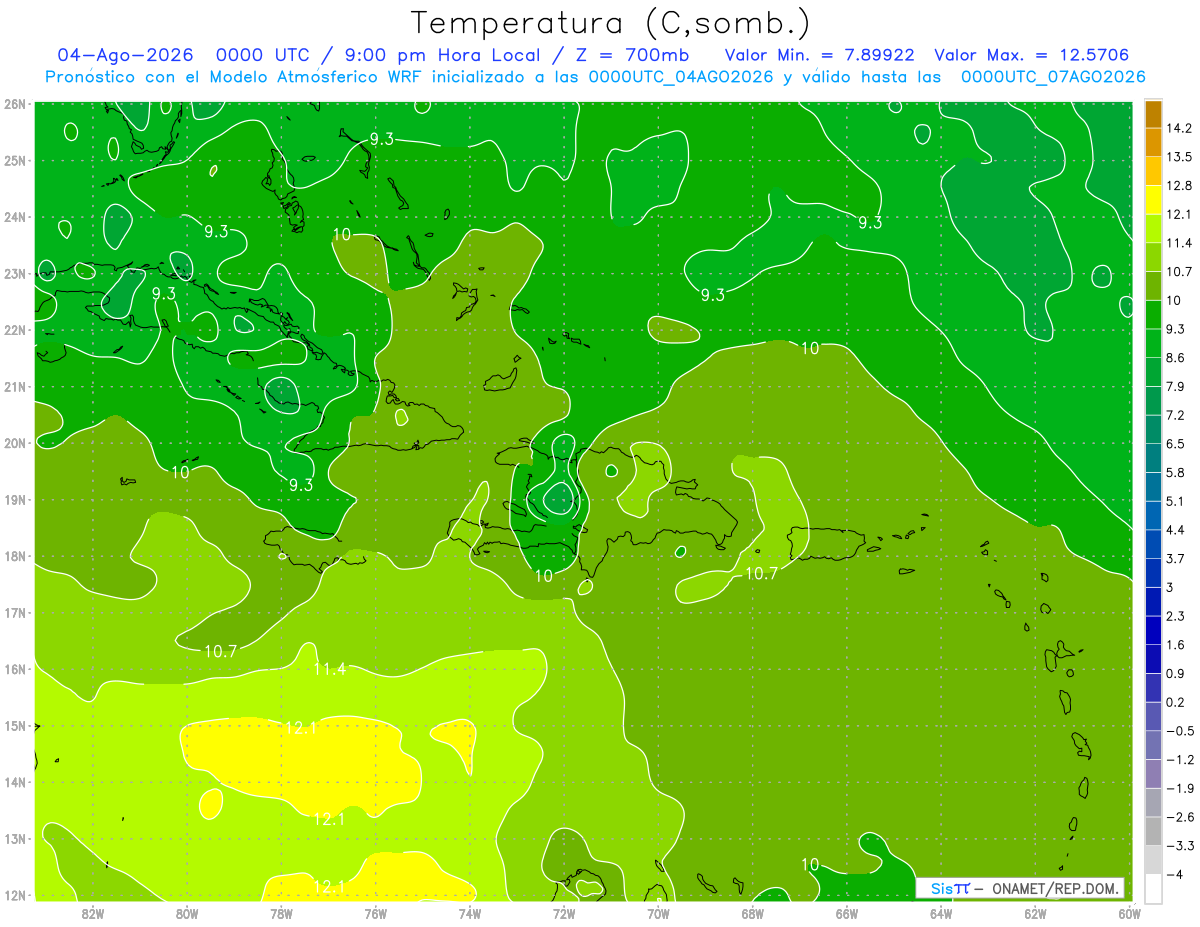Click the colorbar swatch between 10 and 10.7
The width and height of the screenshot is (1200, 927).
[1153, 286]
